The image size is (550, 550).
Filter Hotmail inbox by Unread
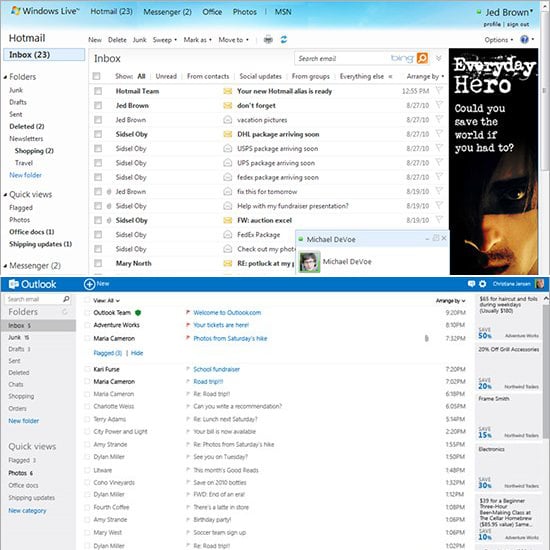166,76
